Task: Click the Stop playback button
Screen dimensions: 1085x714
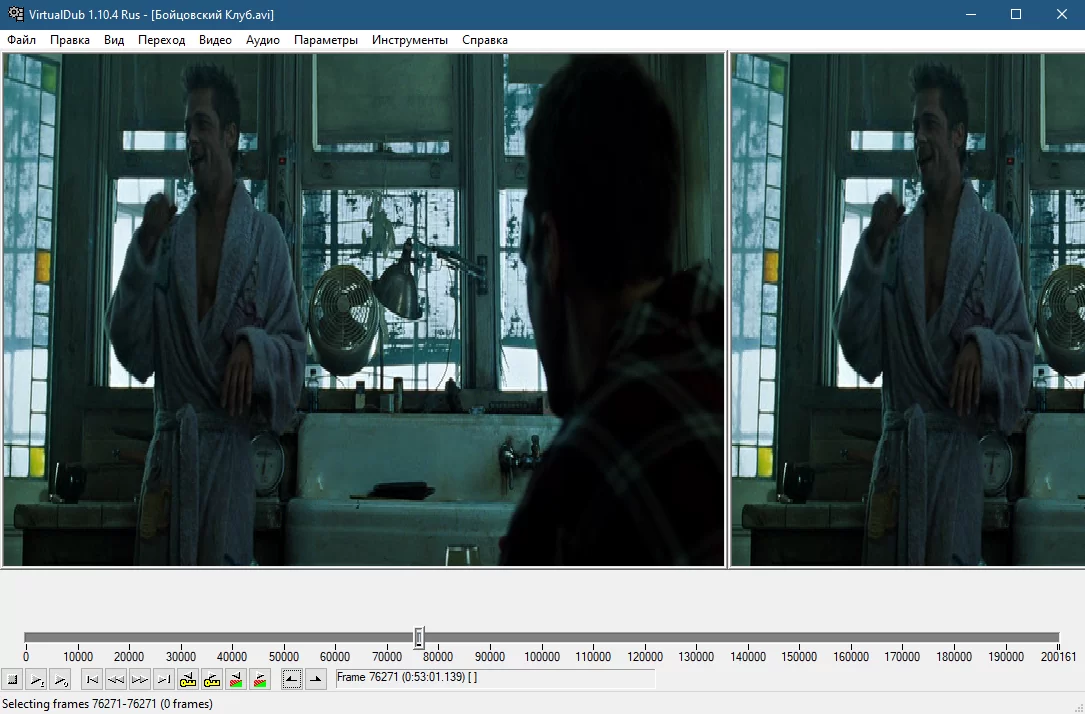Action: (12, 680)
